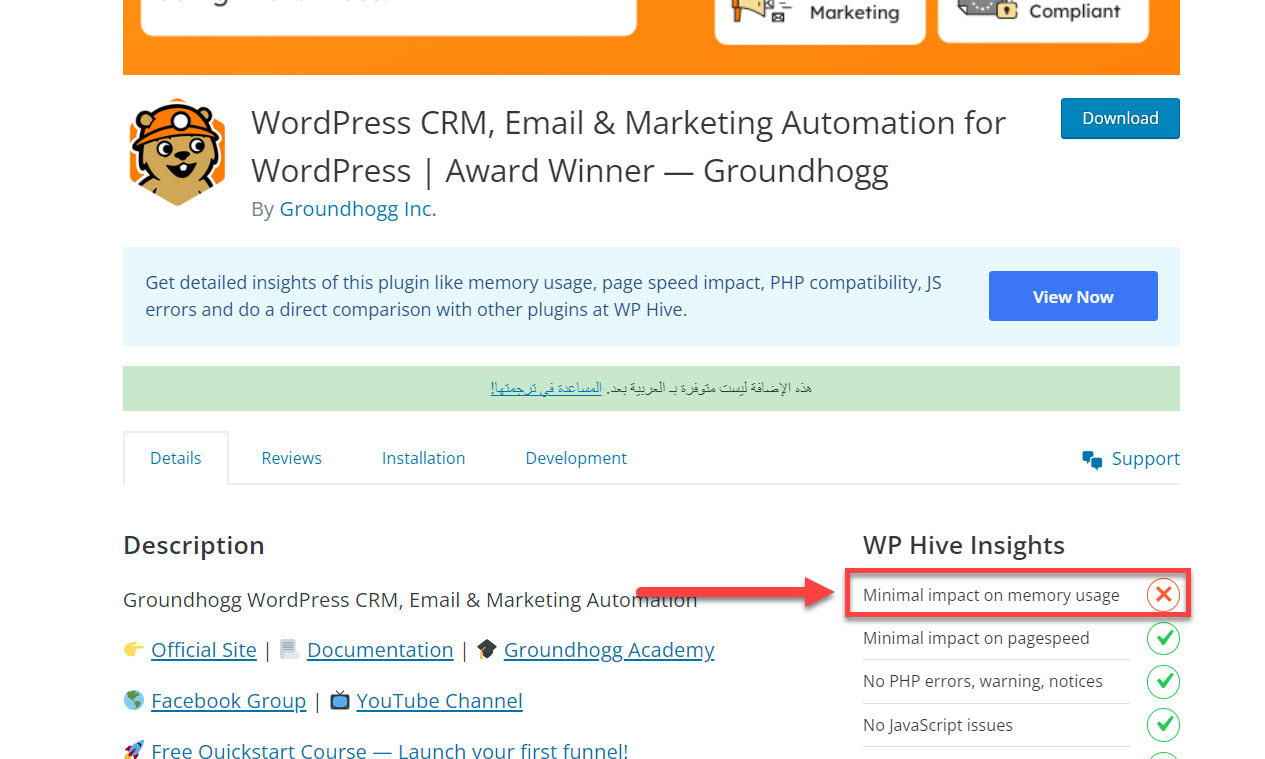Screen dimensions: 1265x759
Task: Click the document emoji before Documentation
Action: click(290, 650)
